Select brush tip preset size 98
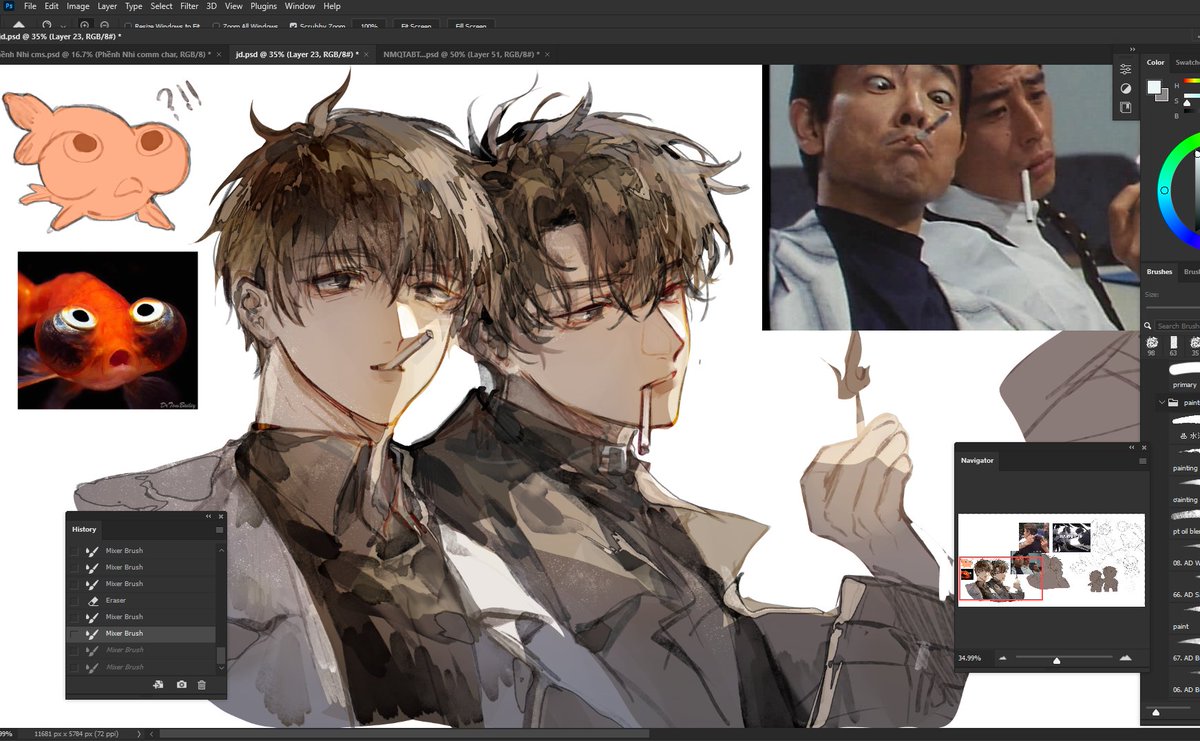 pos(1153,346)
